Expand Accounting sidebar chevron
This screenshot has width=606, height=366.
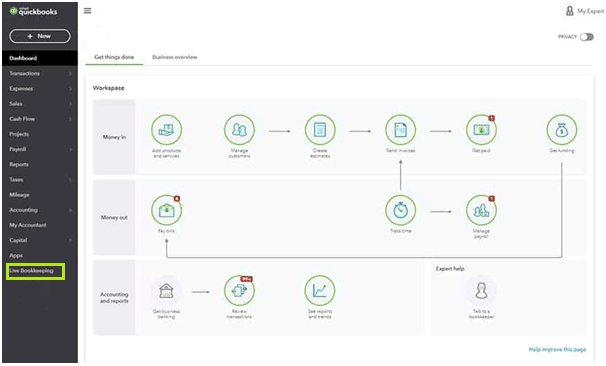click(70, 210)
